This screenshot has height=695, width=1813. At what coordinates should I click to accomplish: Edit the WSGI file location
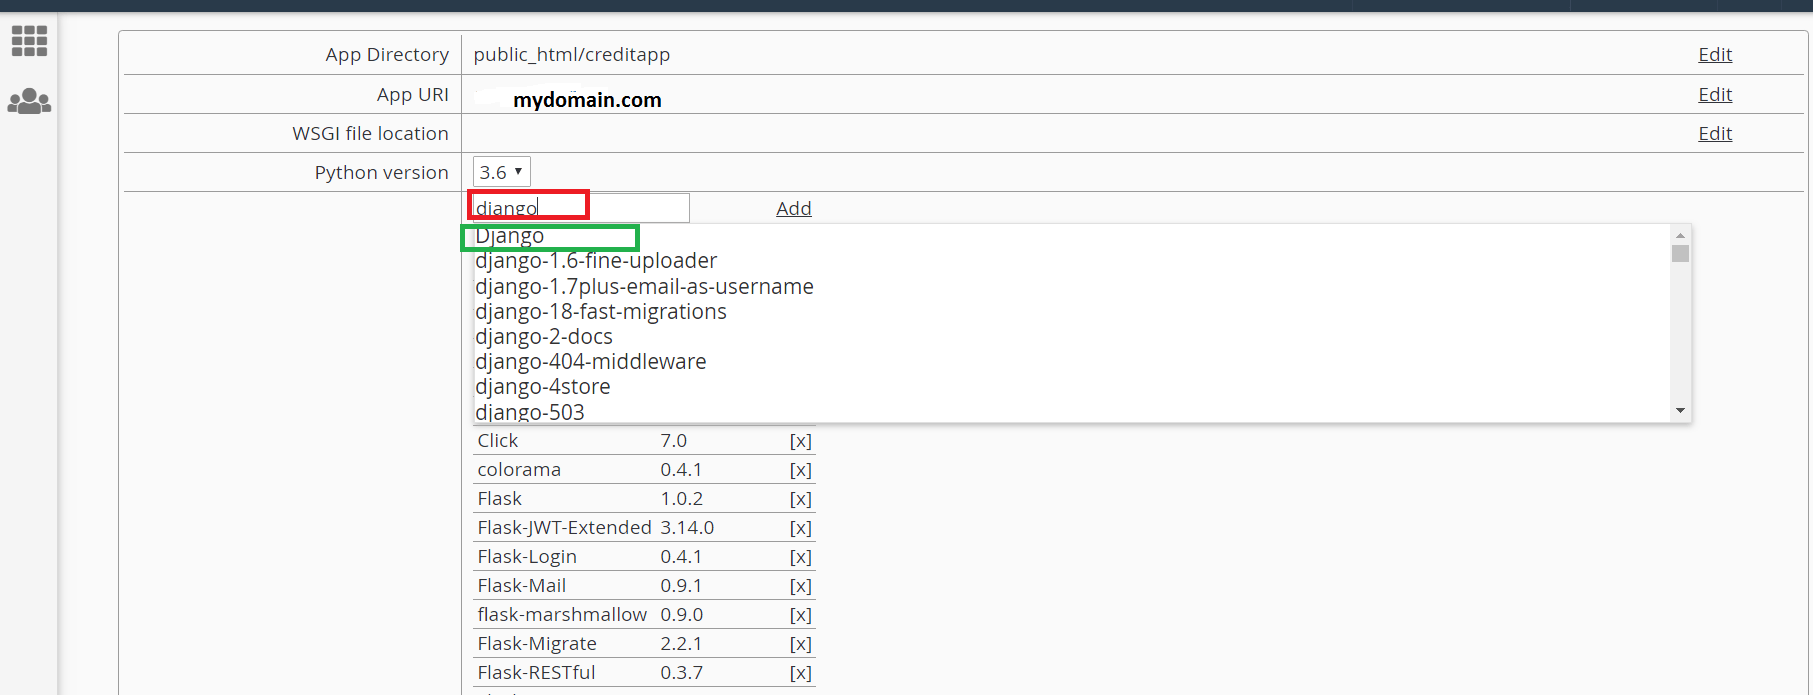click(1715, 134)
